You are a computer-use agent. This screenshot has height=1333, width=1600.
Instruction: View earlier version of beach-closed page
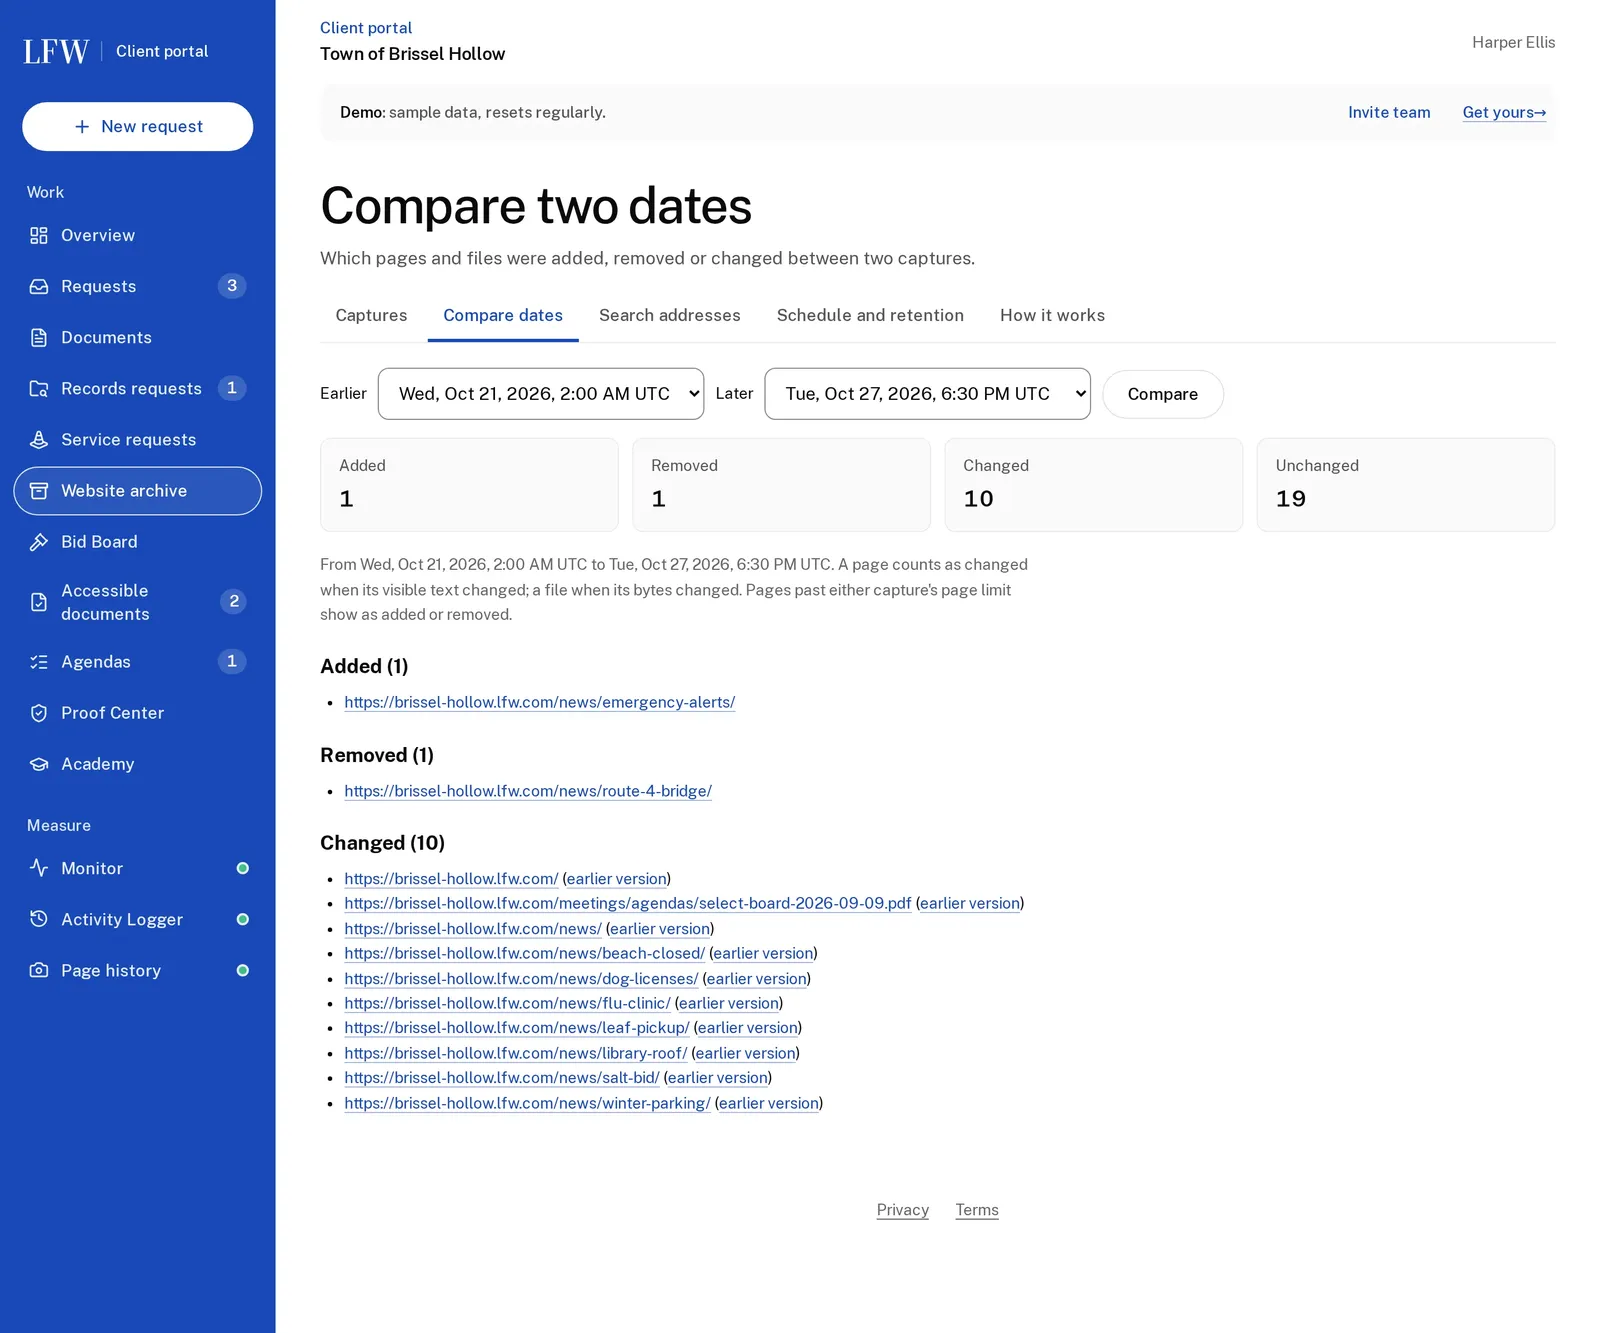coord(763,953)
